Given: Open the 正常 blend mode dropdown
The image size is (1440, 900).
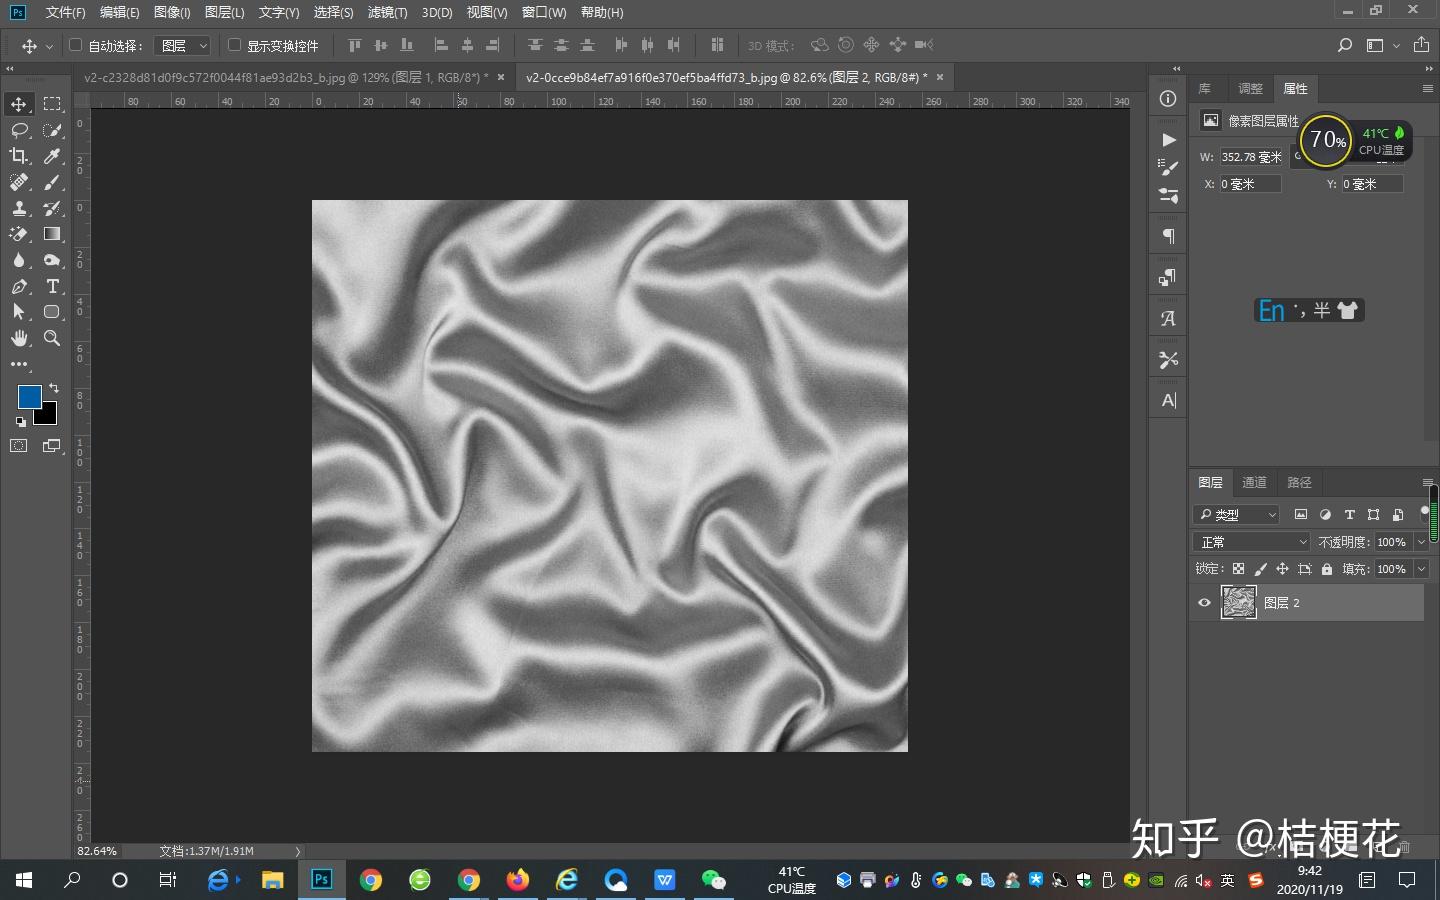Looking at the screenshot, I should [x=1251, y=542].
